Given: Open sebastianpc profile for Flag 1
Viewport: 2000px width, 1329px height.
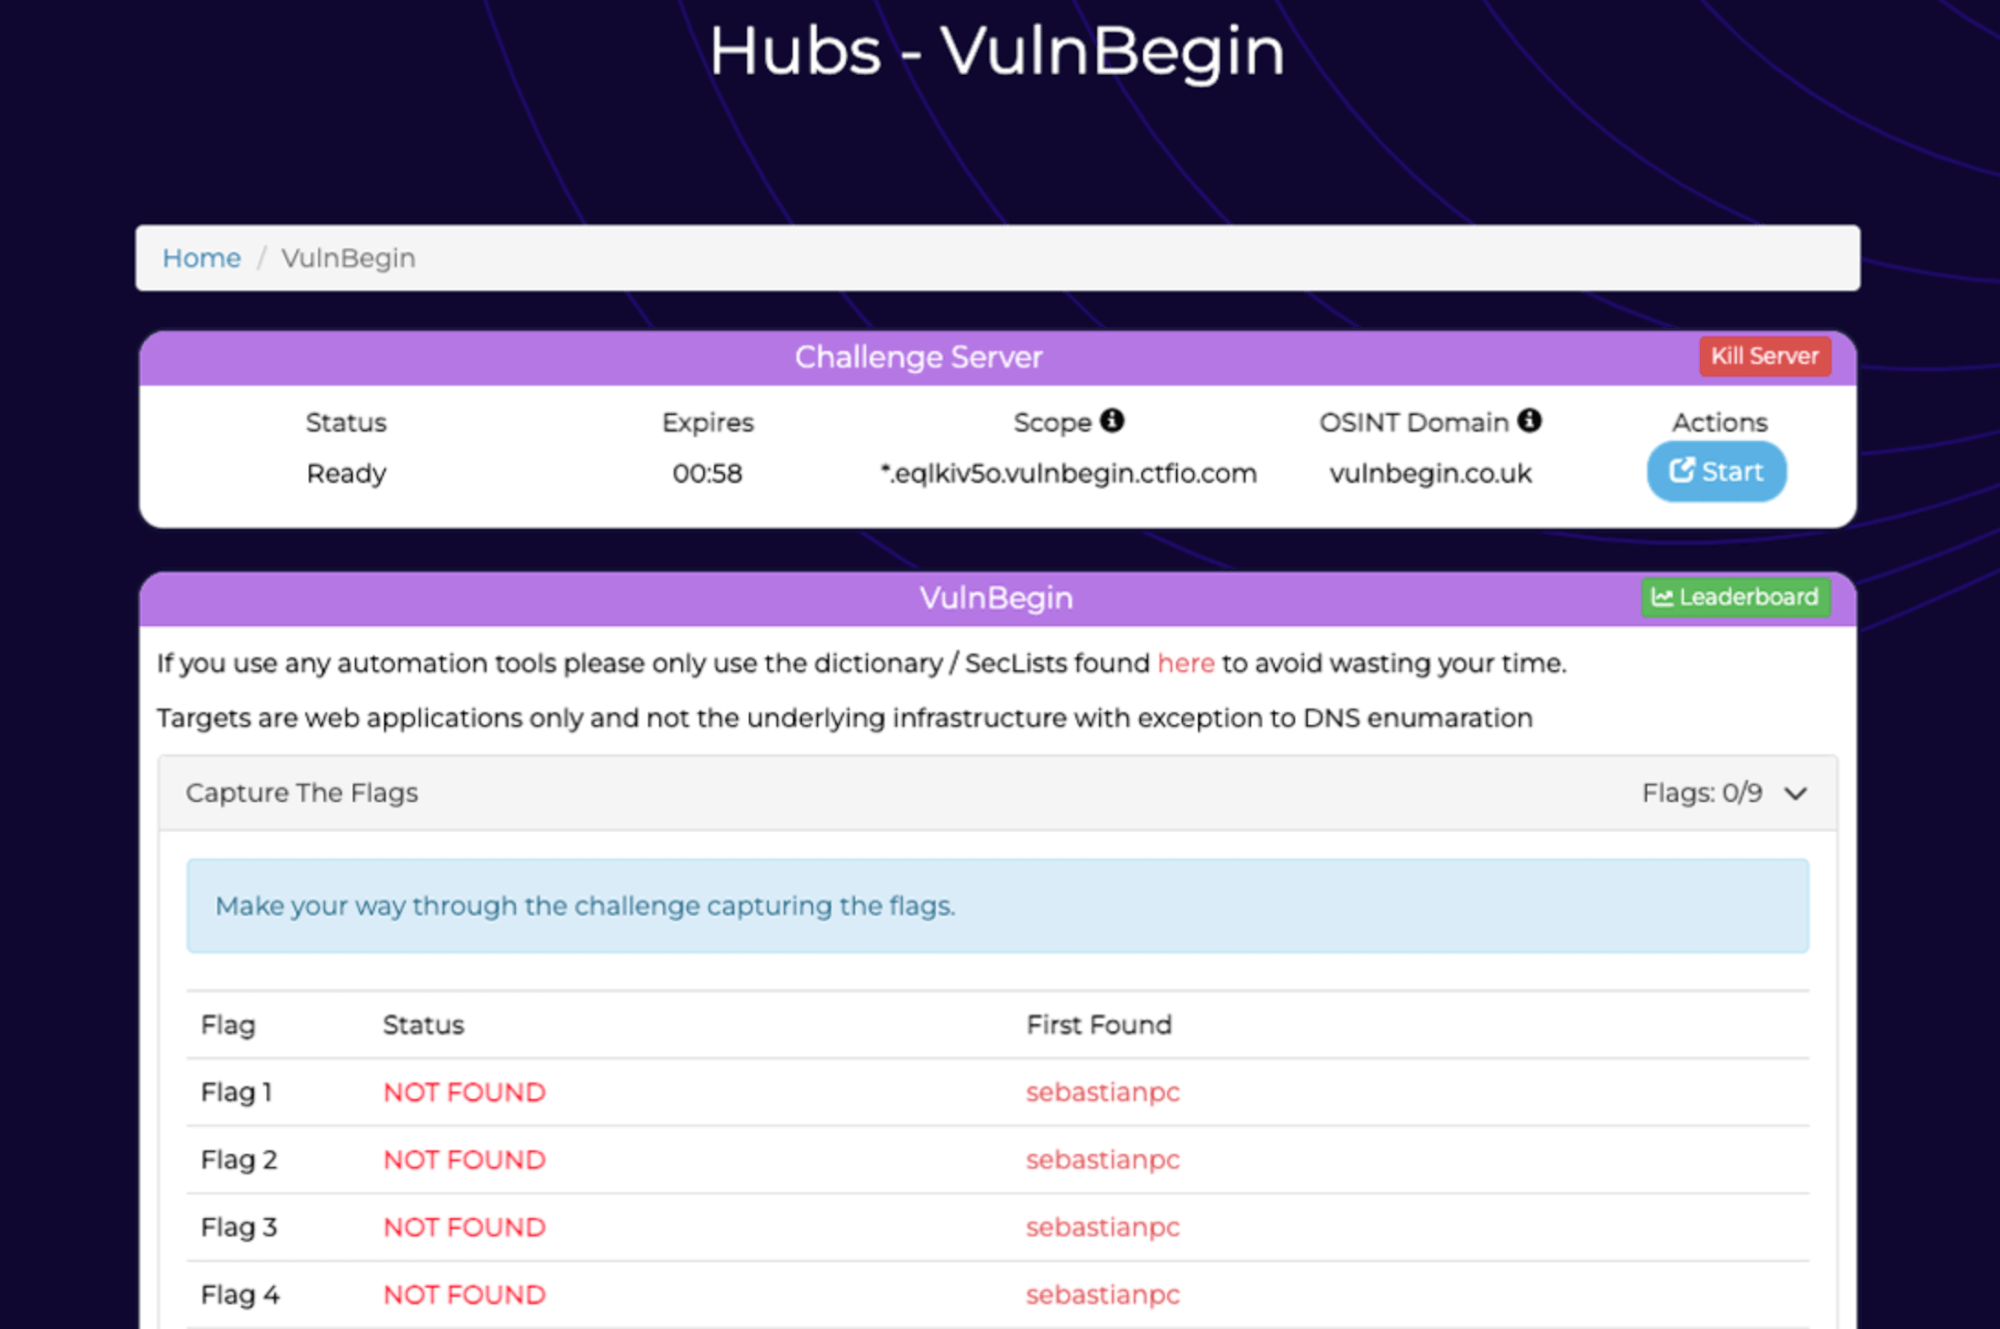Looking at the screenshot, I should pos(1103,1092).
